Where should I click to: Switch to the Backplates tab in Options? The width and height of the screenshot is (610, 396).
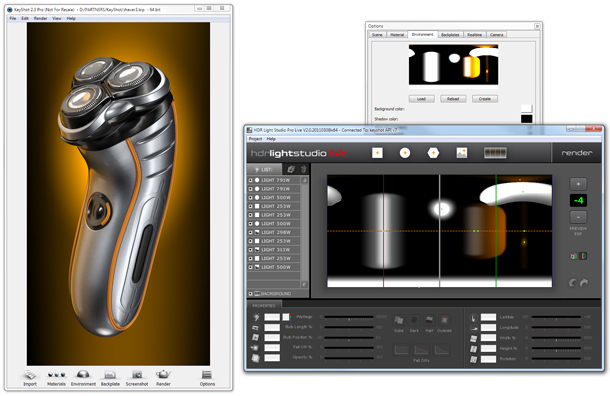(x=450, y=35)
